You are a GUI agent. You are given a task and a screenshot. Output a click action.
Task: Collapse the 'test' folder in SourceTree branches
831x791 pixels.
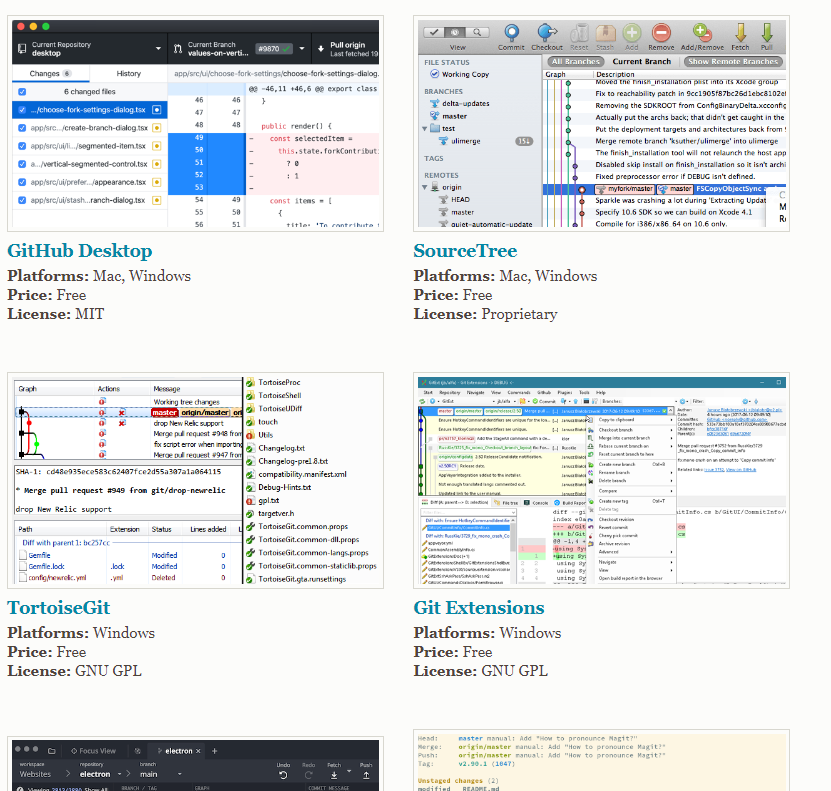point(425,128)
